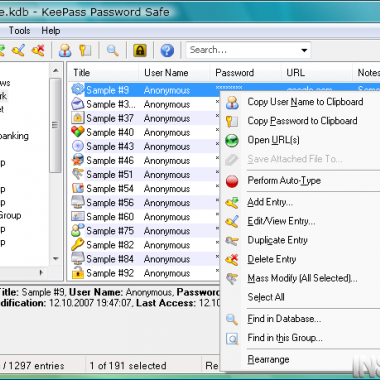Select Open URL(s) from context menu
The image size is (380, 380).
pyautogui.click(x=273, y=140)
